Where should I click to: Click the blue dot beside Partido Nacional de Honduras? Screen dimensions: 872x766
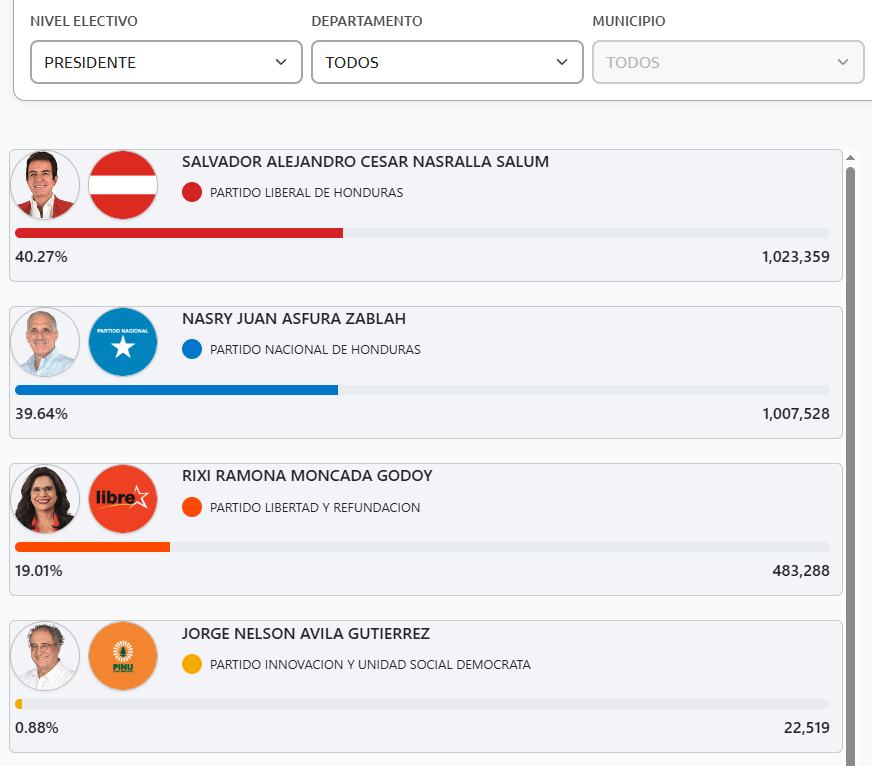[x=192, y=350]
